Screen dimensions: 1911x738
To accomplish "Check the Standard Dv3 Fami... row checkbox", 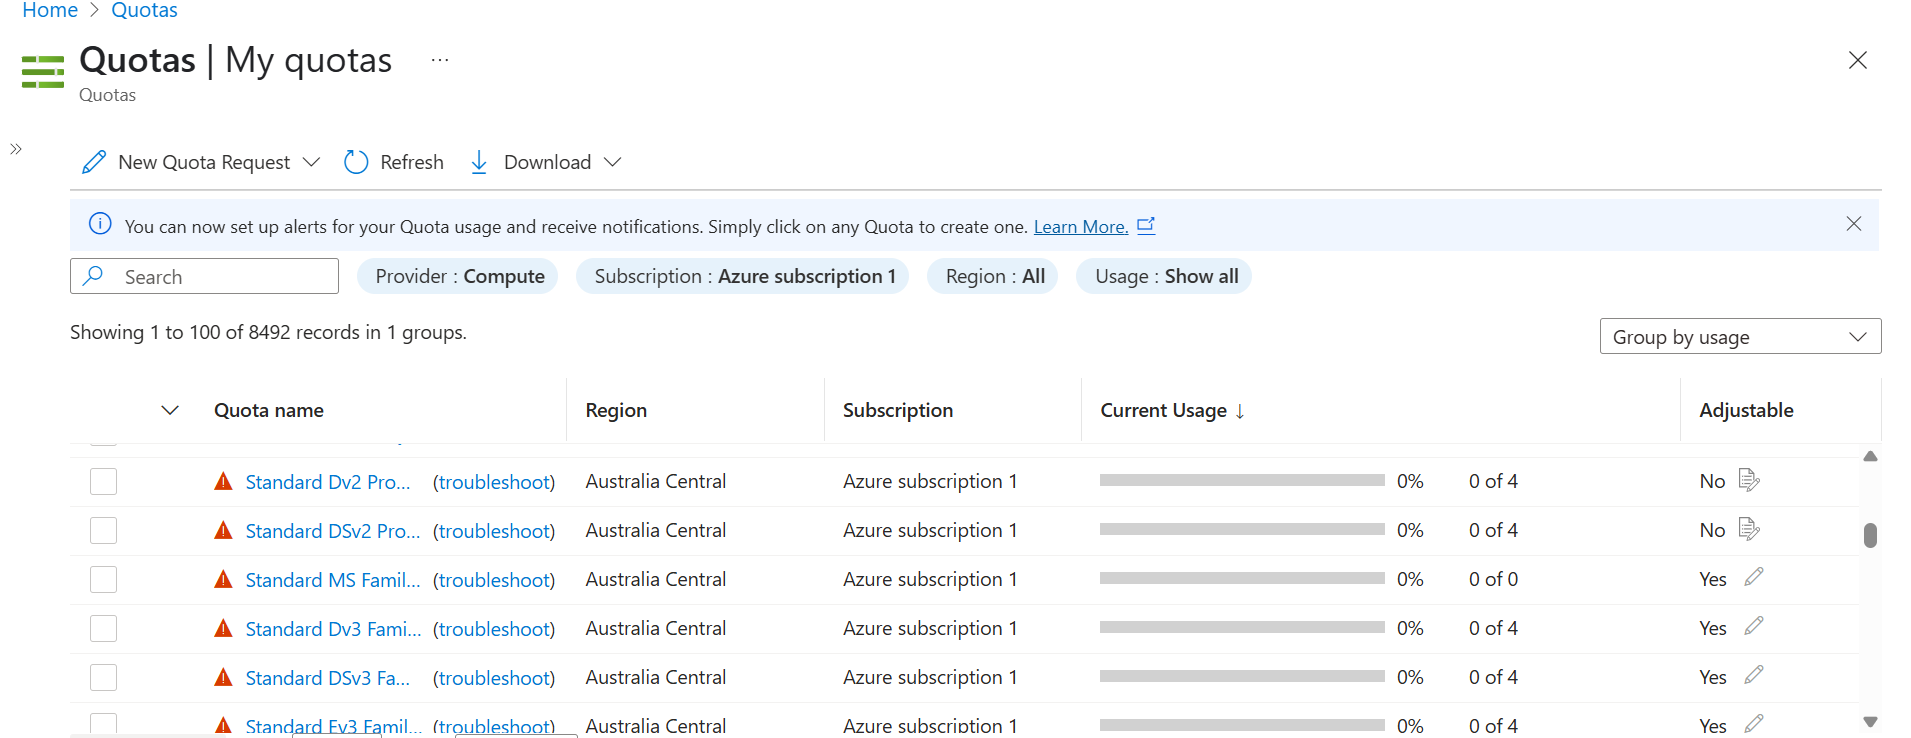I will point(104,629).
